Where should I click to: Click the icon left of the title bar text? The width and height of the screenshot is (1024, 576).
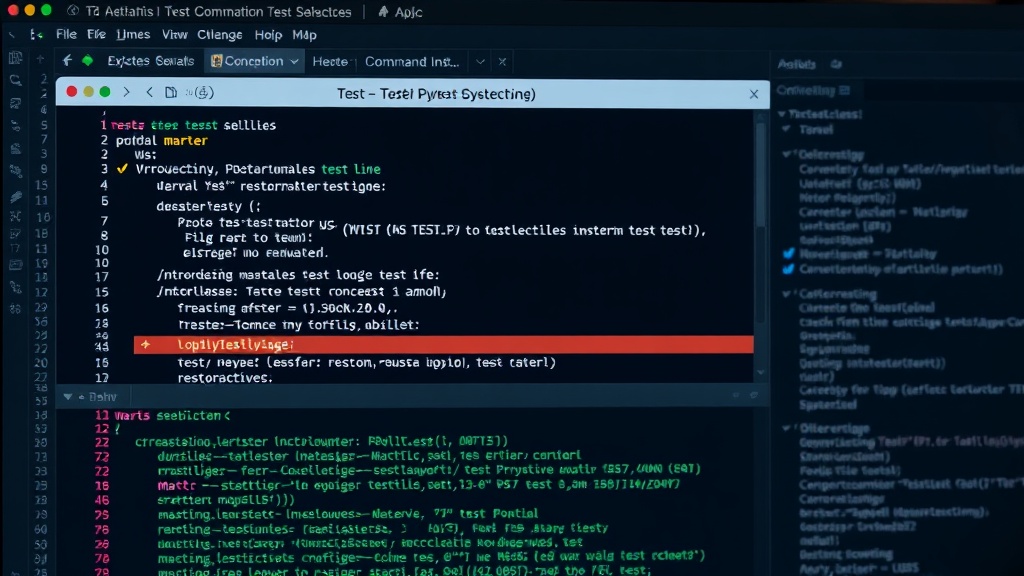[x=73, y=11]
